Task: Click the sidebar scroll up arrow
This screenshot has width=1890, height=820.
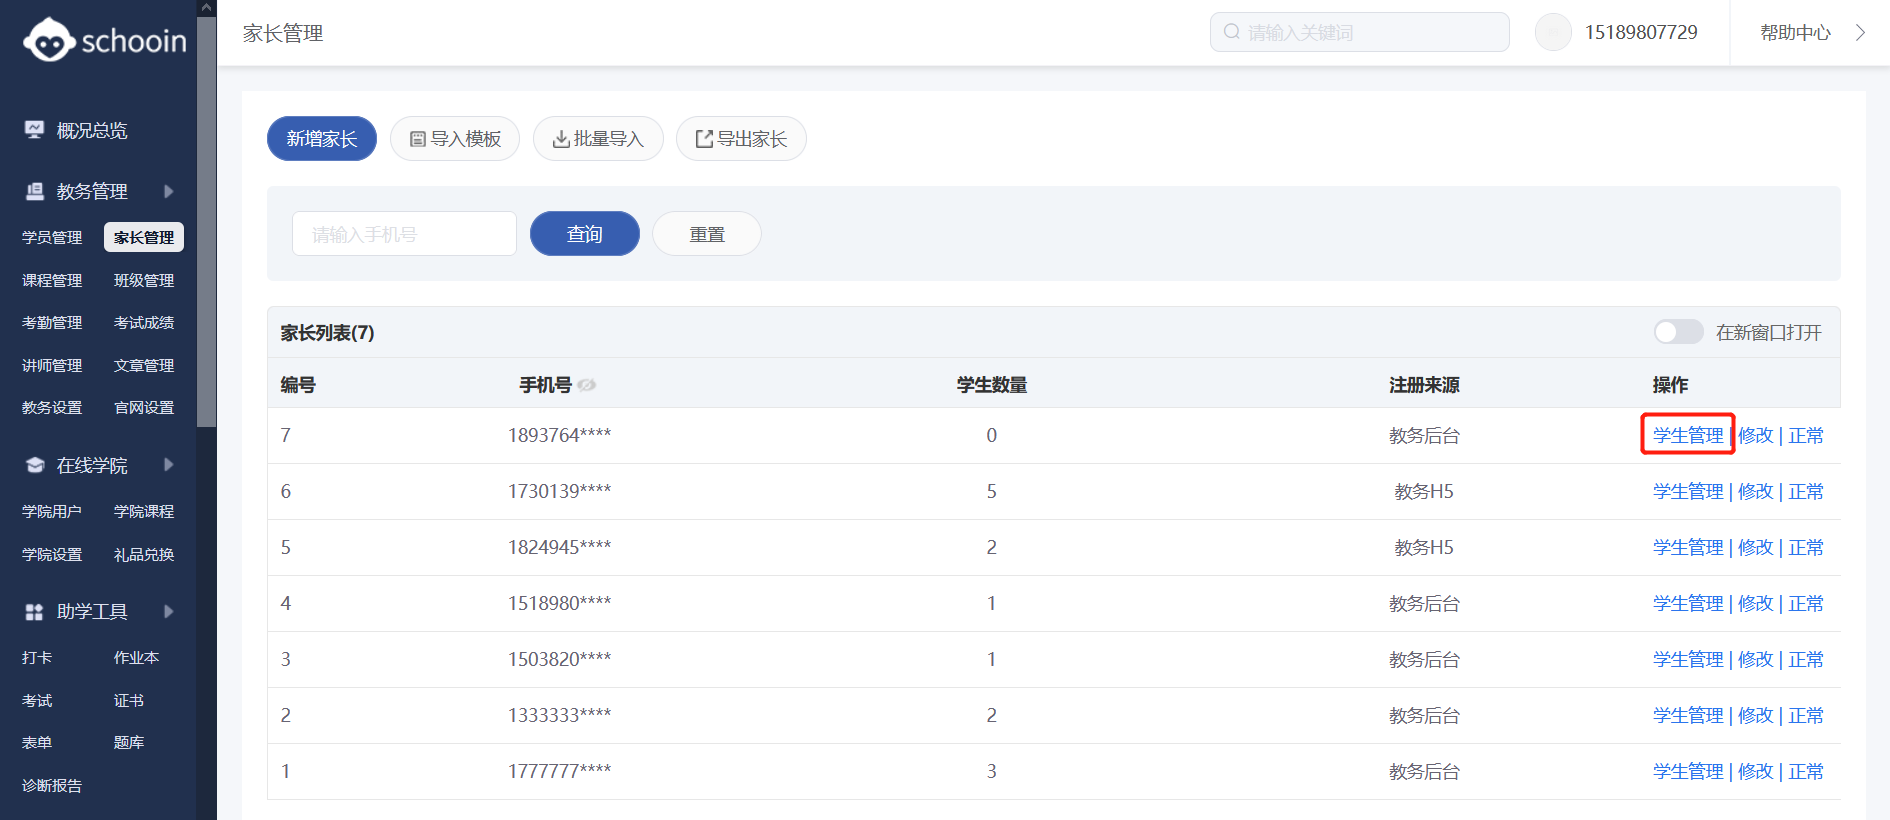Action: pyautogui.click(x=206, y=8)
